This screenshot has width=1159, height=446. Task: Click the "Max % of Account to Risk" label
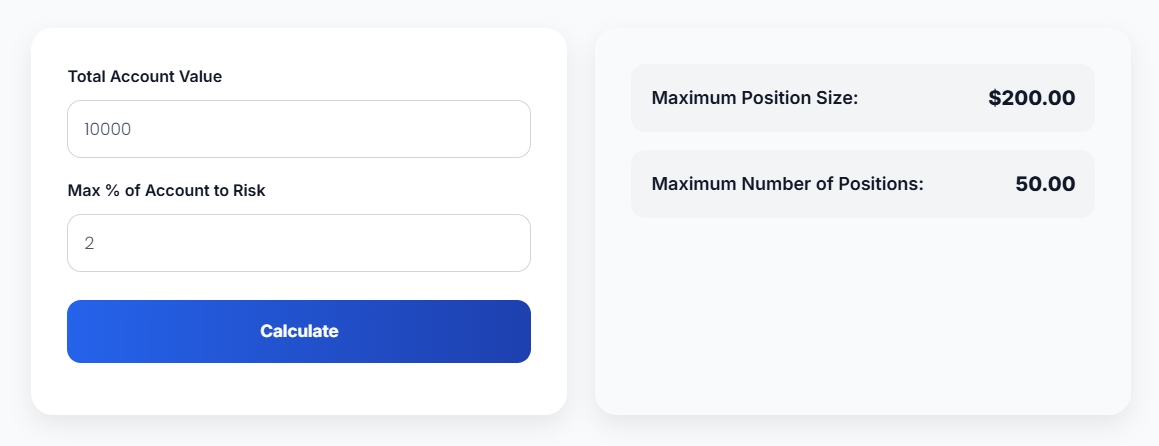(x=166, y=190)
